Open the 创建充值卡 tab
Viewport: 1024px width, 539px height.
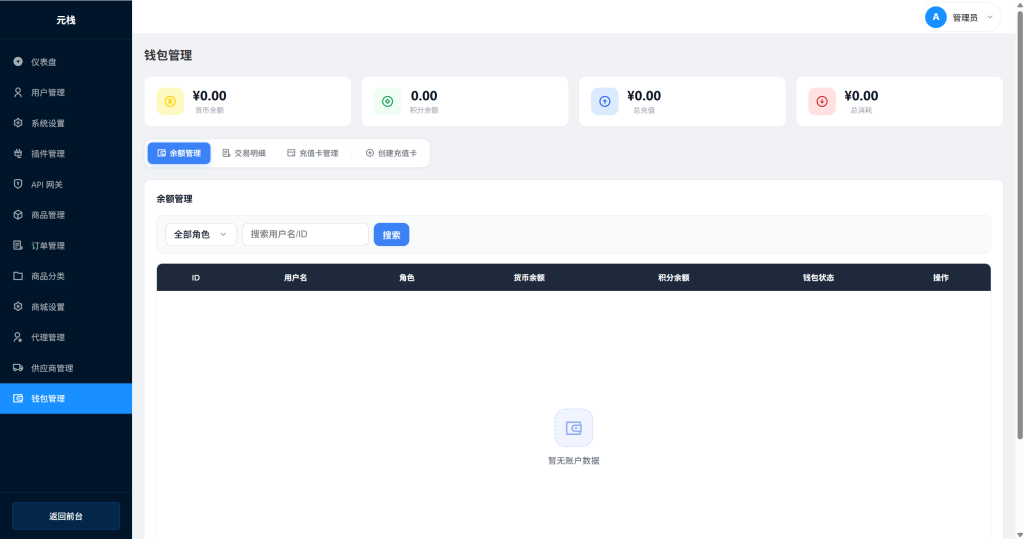coord(391,153)
